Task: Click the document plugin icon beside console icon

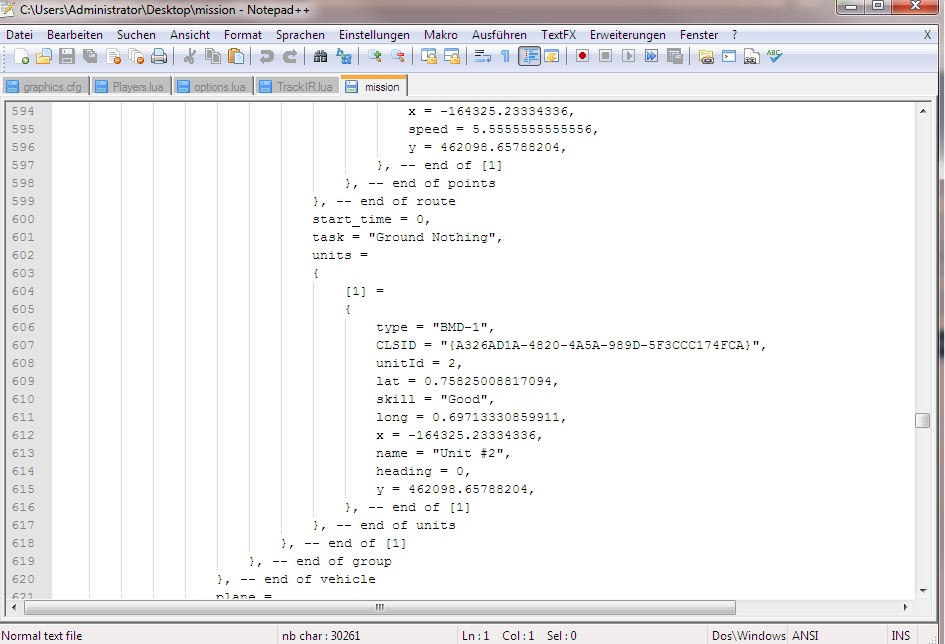Action: coord(751,57)
